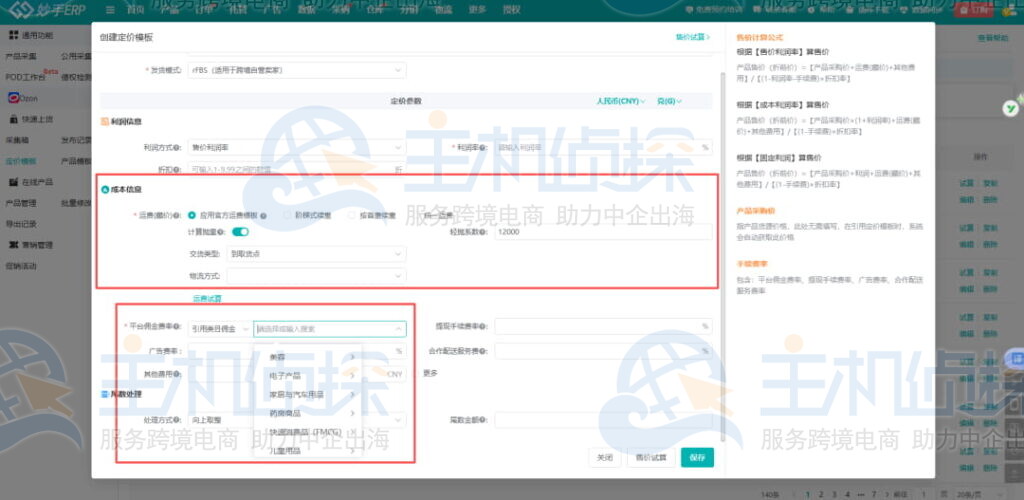The width and height of the screenshot is (1024, 500).
Task: Select 按首重续重 radio option
Action: tap(352, 215)
